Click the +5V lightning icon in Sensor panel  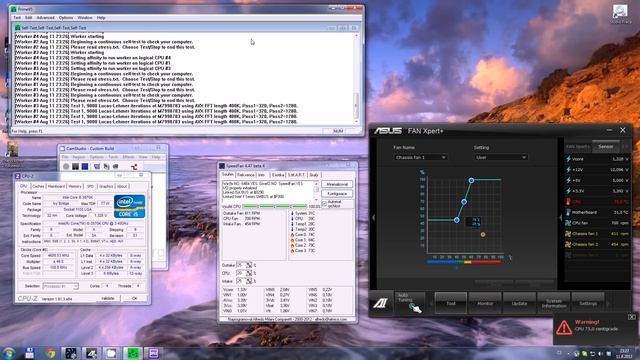click(568, 180)
